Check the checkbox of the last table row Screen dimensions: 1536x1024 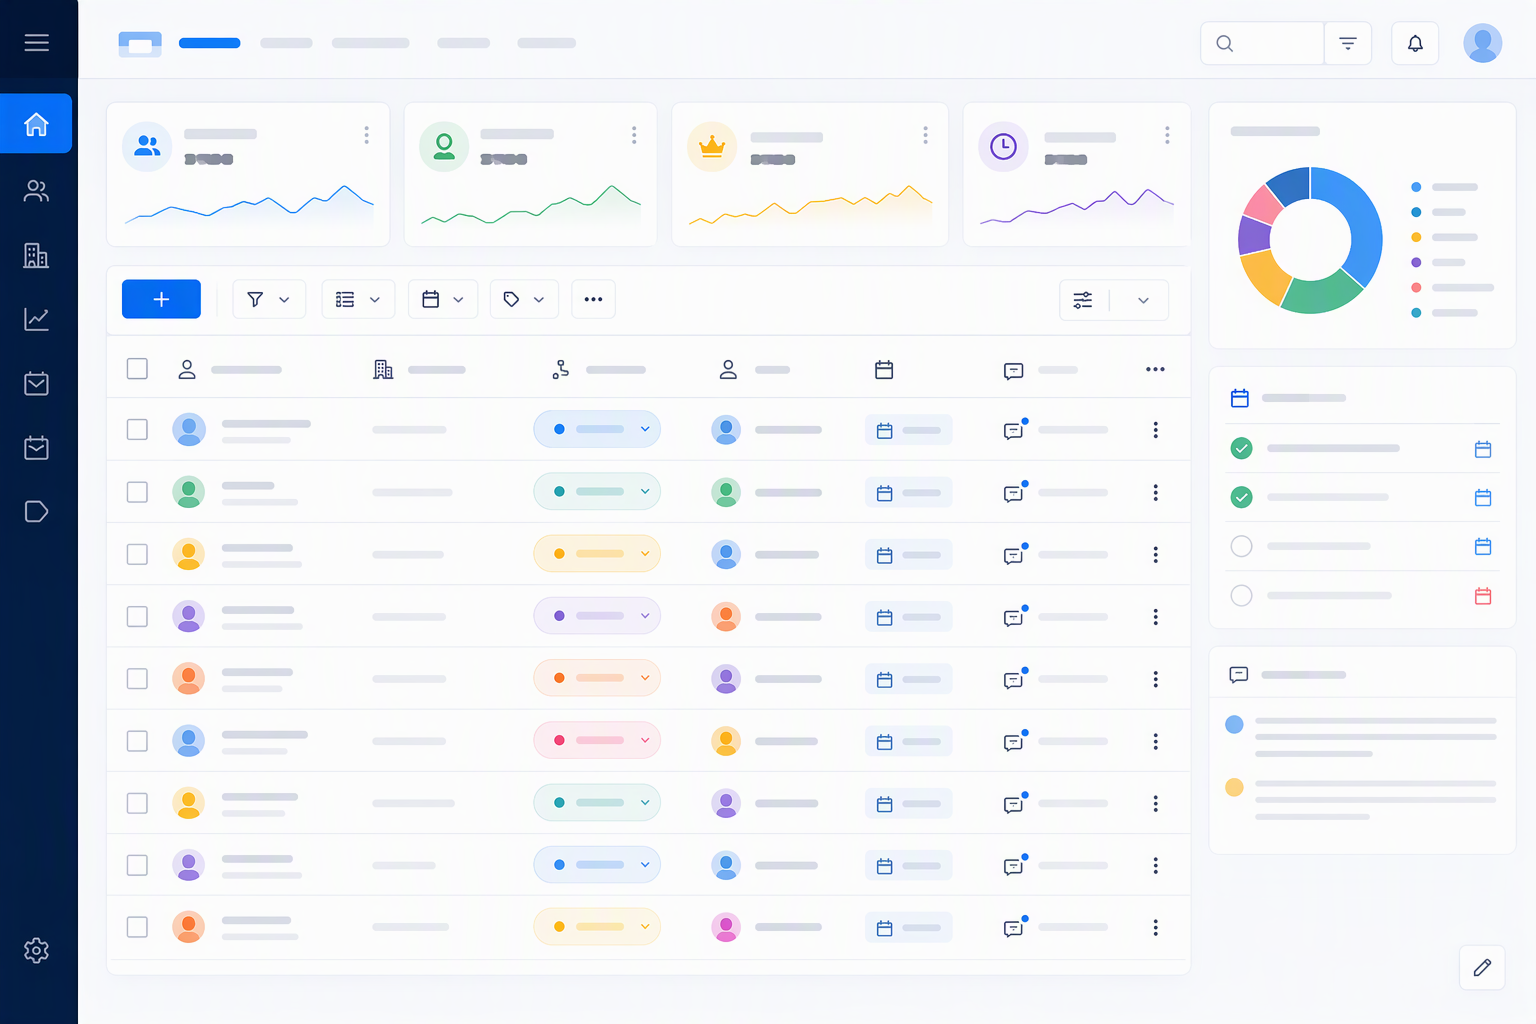tap(138, 927)
